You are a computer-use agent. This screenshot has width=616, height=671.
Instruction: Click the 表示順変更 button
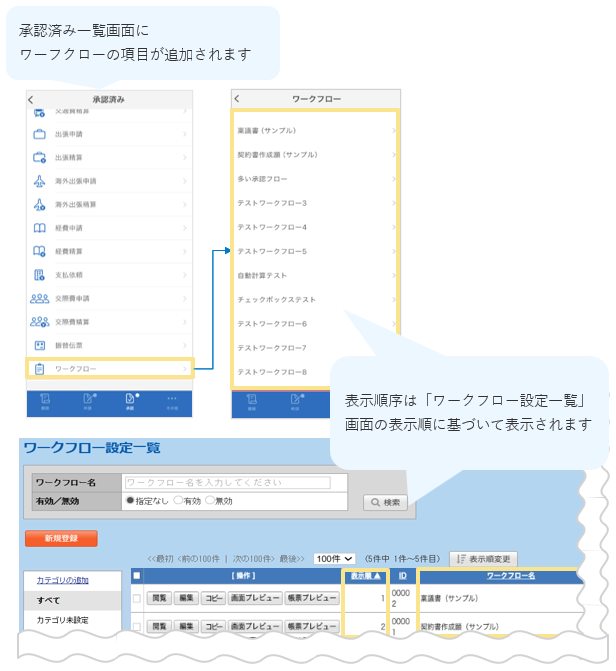[483, 559]
